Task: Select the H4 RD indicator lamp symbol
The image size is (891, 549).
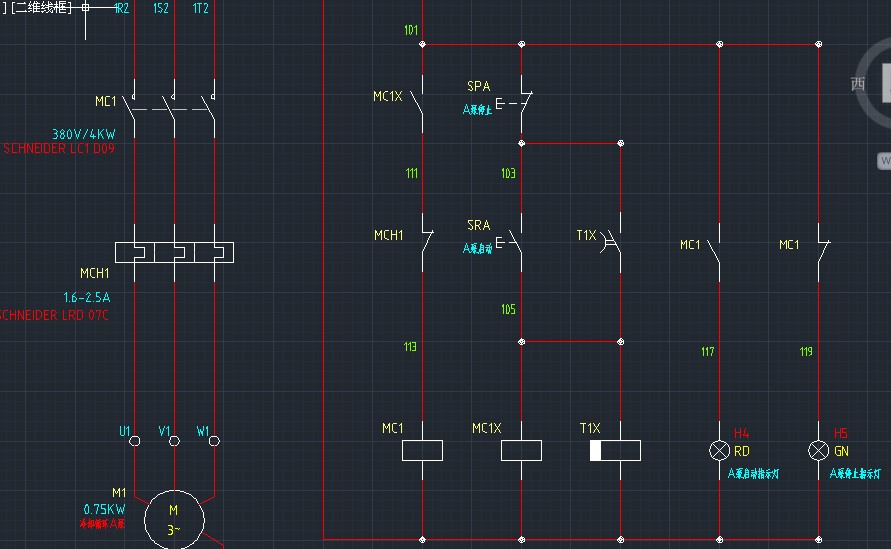Action: [719, 450]
